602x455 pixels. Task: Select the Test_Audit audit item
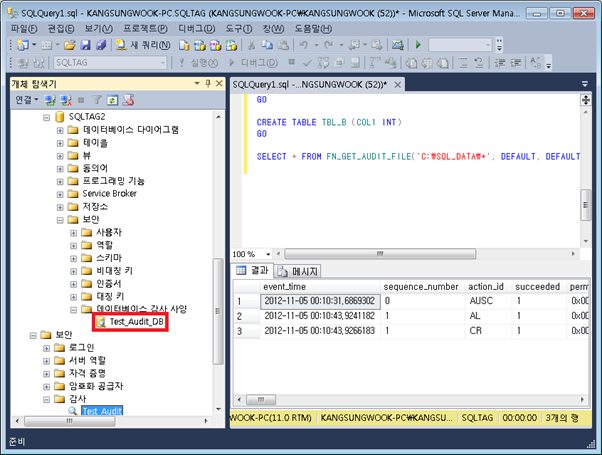coord(102,411)
